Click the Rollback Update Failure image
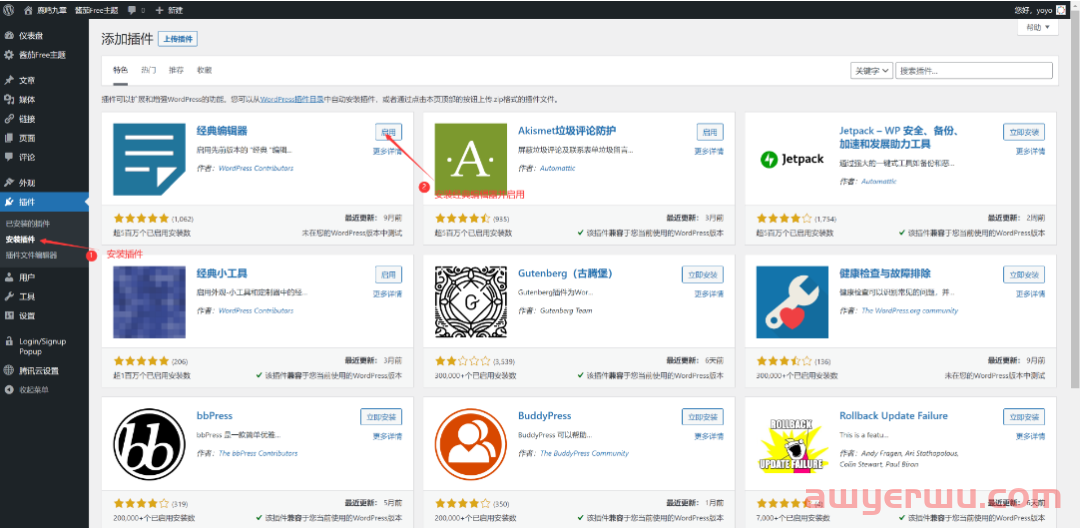 [x=792, y=444]
